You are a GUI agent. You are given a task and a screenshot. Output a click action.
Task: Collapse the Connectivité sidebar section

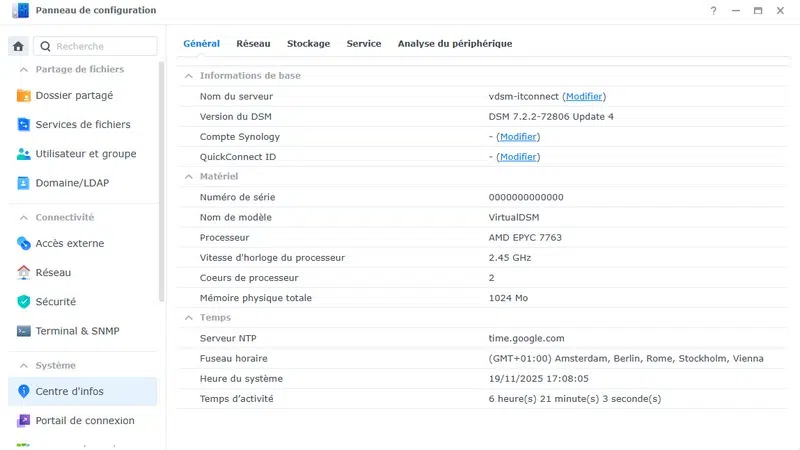(x=23, y=217)
